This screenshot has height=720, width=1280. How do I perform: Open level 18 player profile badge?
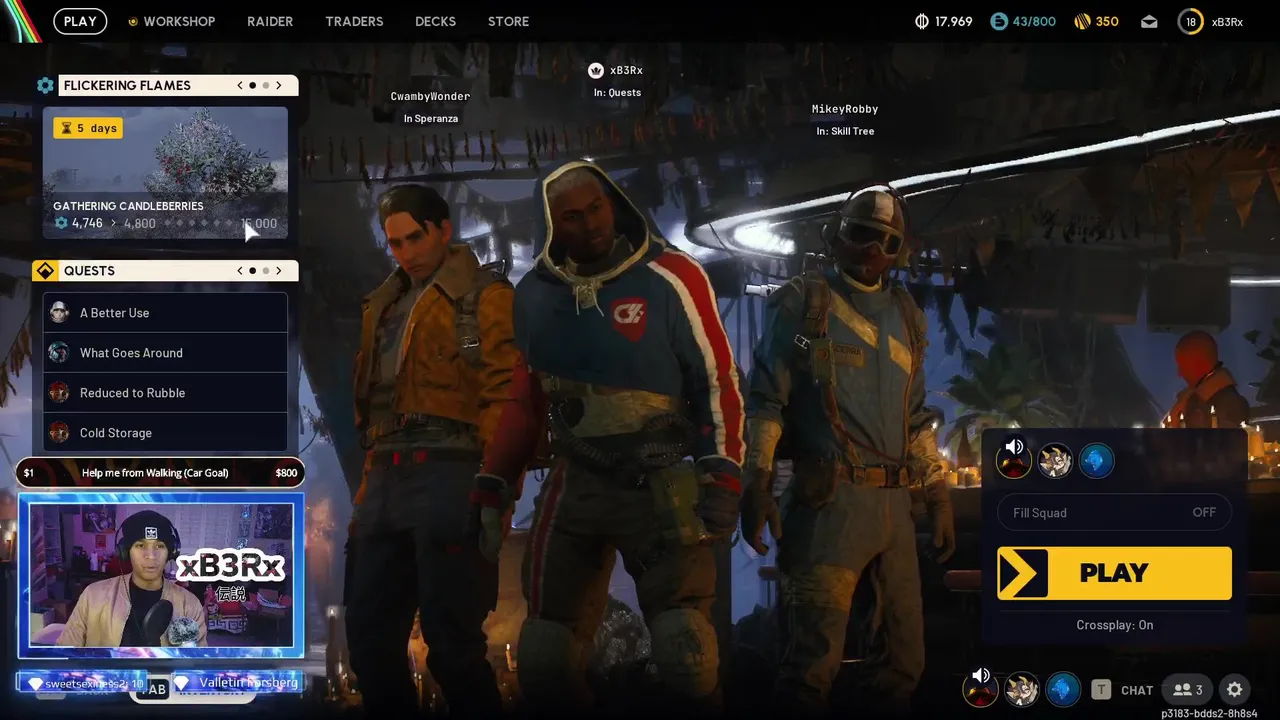(1190, 21)
